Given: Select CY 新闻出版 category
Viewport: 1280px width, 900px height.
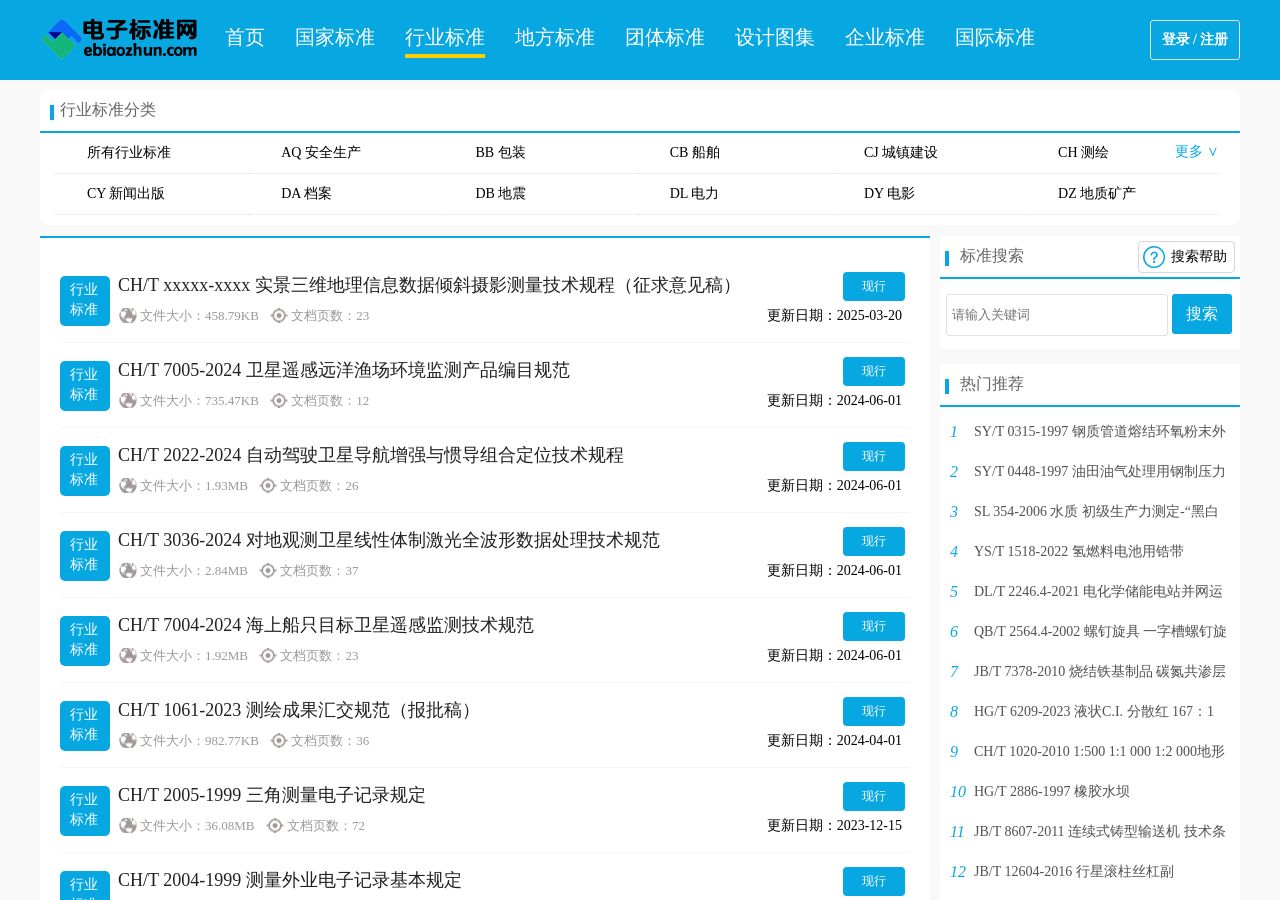Looking at the screenshot, I should [126, 194].
